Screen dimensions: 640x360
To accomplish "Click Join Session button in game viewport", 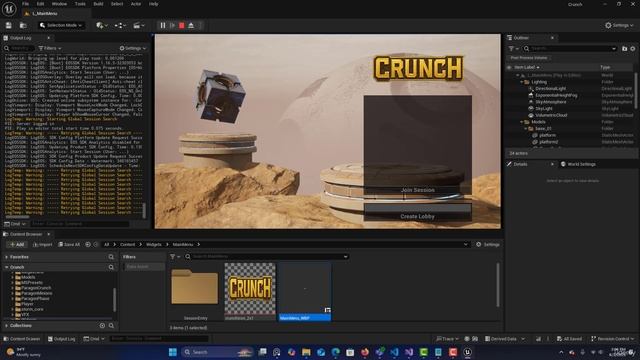I will coord(418,190).
